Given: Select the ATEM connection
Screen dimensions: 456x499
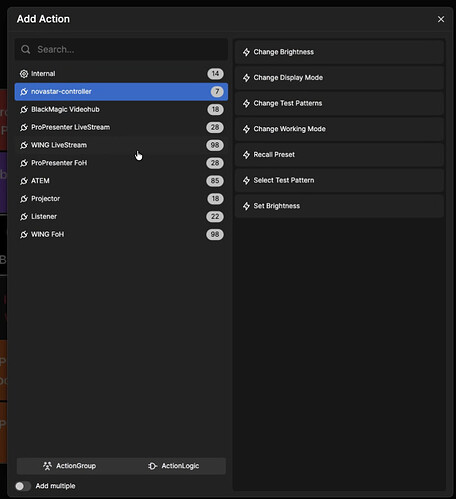Looking at the screenshot, I should (121, 181).
